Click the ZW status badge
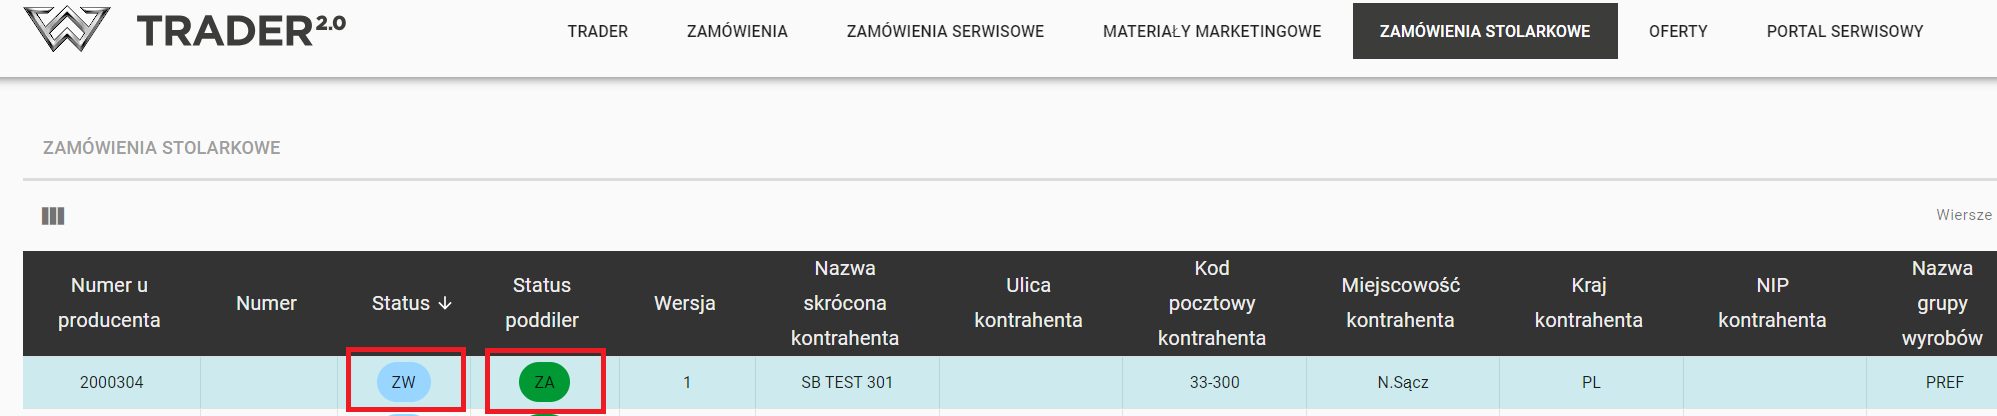 404,382
